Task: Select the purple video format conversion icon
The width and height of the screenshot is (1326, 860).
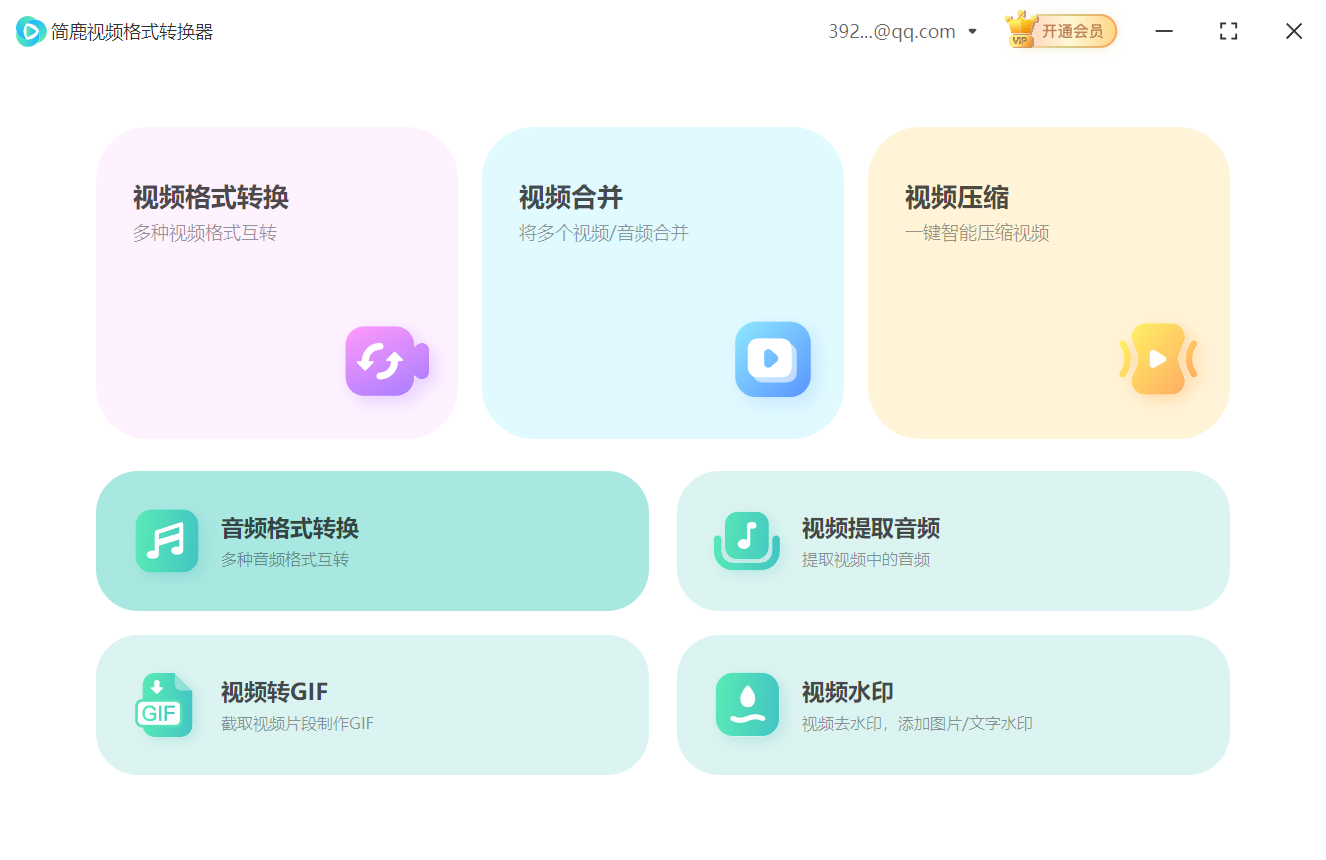Action: pyautogui.click(x=386, y=361)
